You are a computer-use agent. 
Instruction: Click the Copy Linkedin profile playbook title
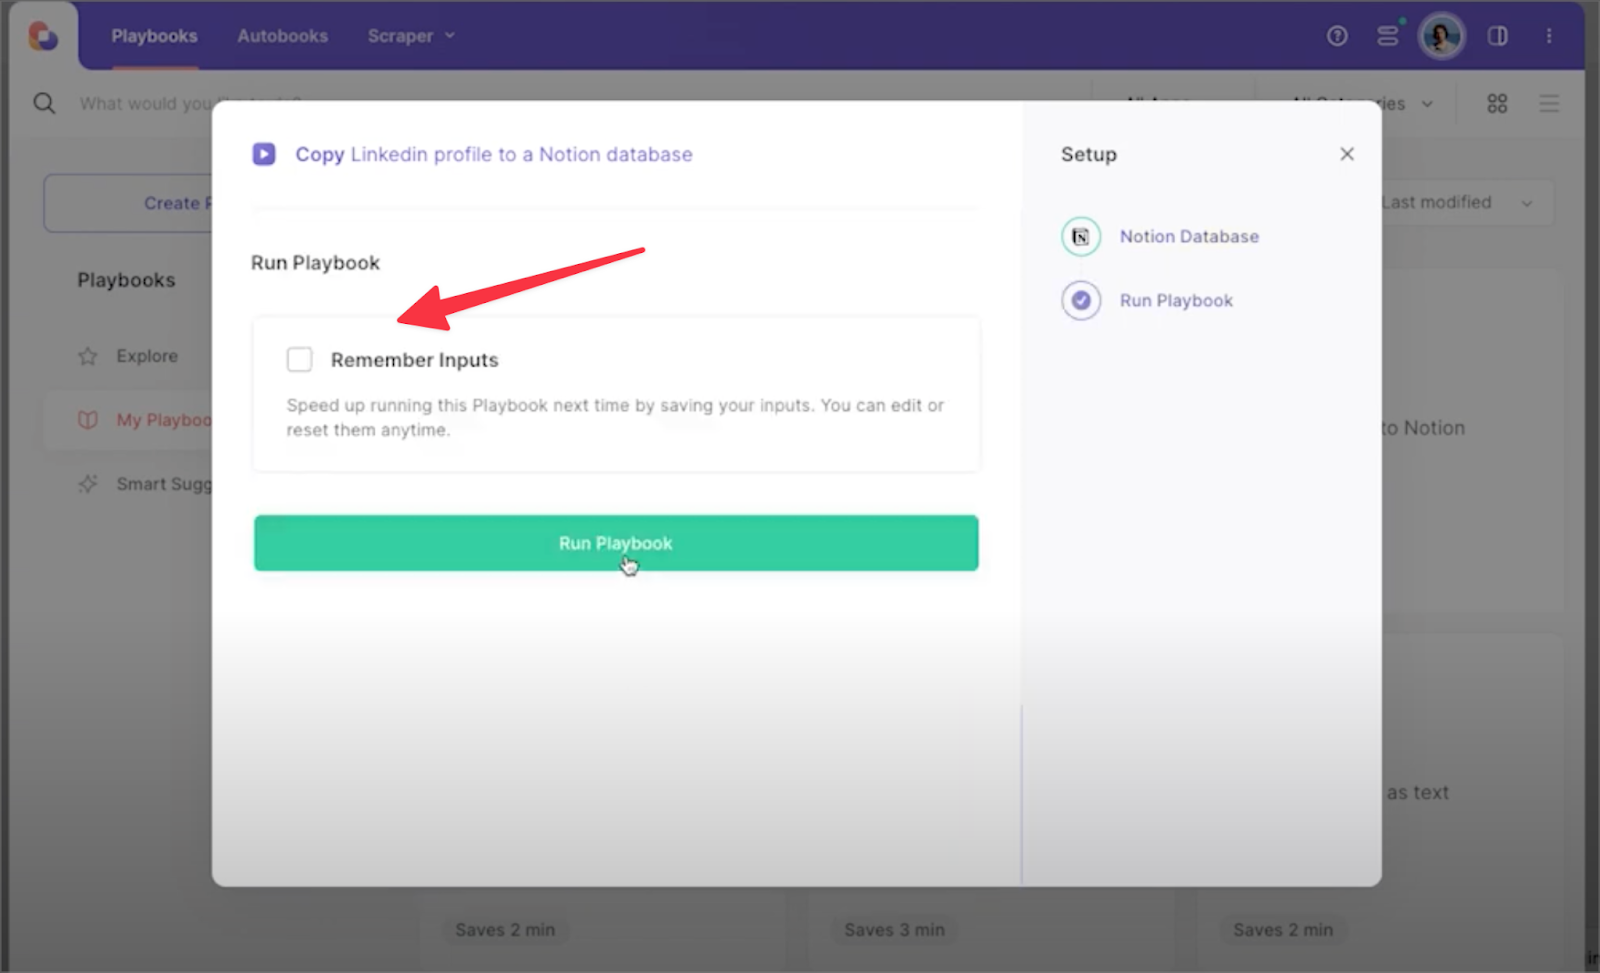coord(494,154)
